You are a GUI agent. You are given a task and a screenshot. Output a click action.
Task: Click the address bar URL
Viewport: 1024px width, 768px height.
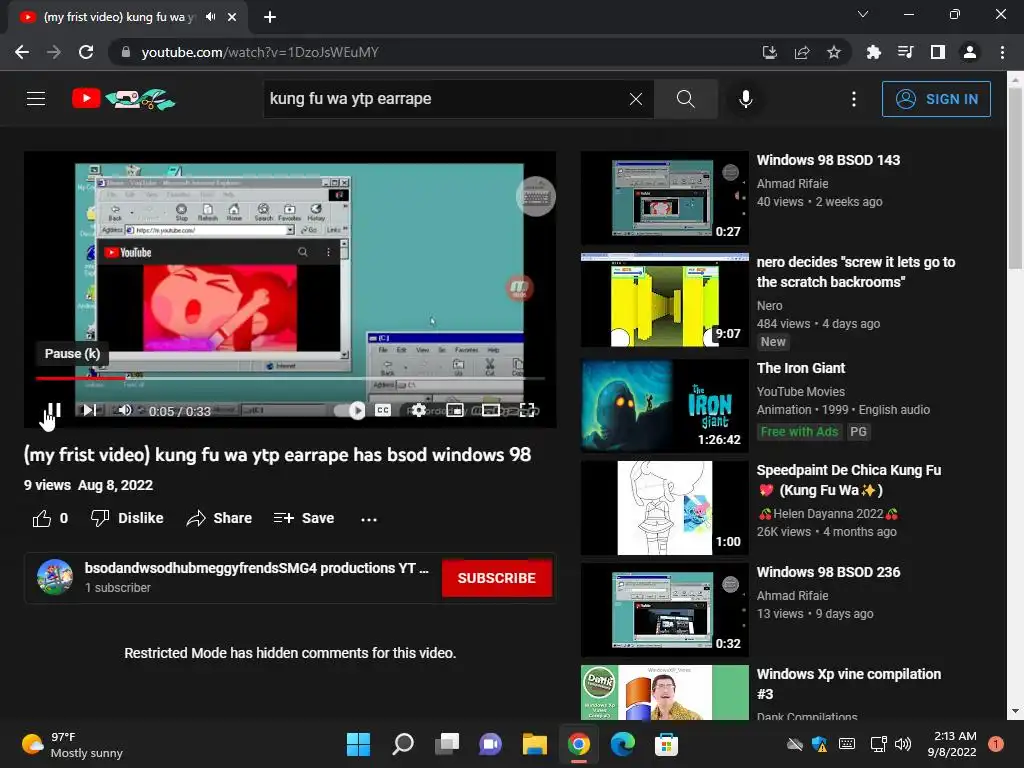(x=260, y=52)
